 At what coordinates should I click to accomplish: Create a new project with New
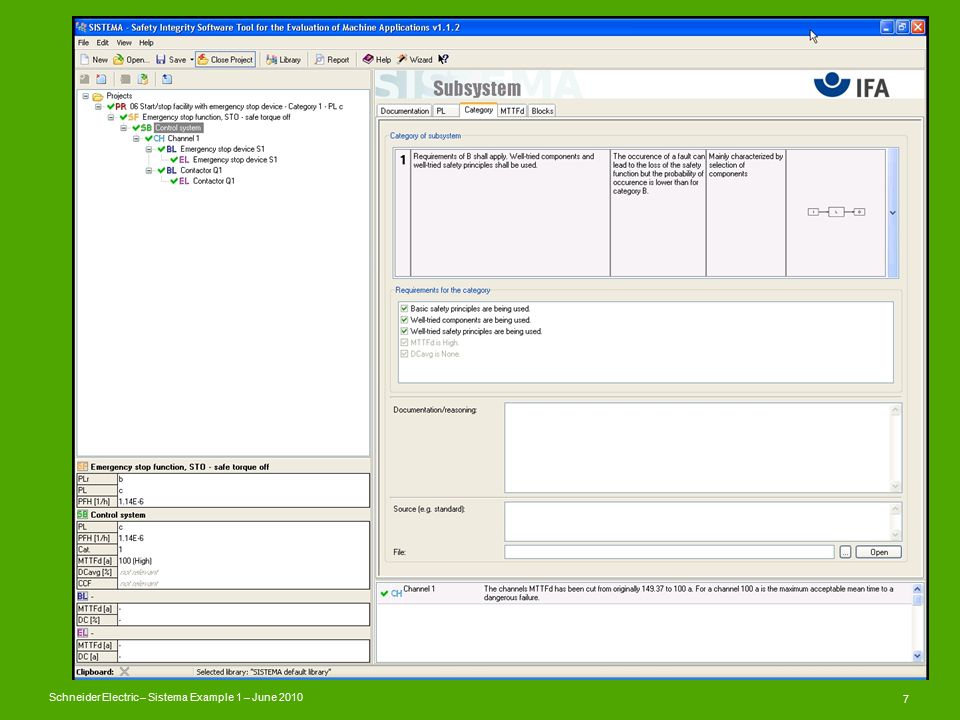[x=94, y=59]
